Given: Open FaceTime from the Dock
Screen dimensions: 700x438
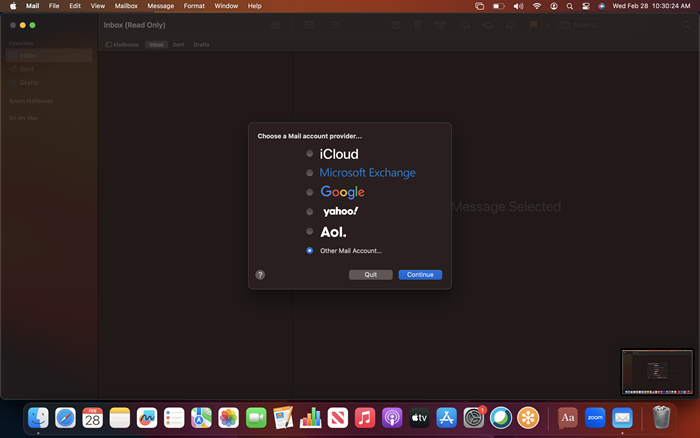Looking at the screenshot, I should [256, 418].
